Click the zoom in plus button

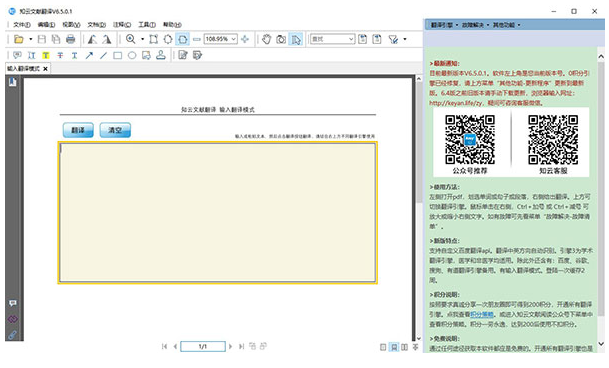(x=245, y=39)
